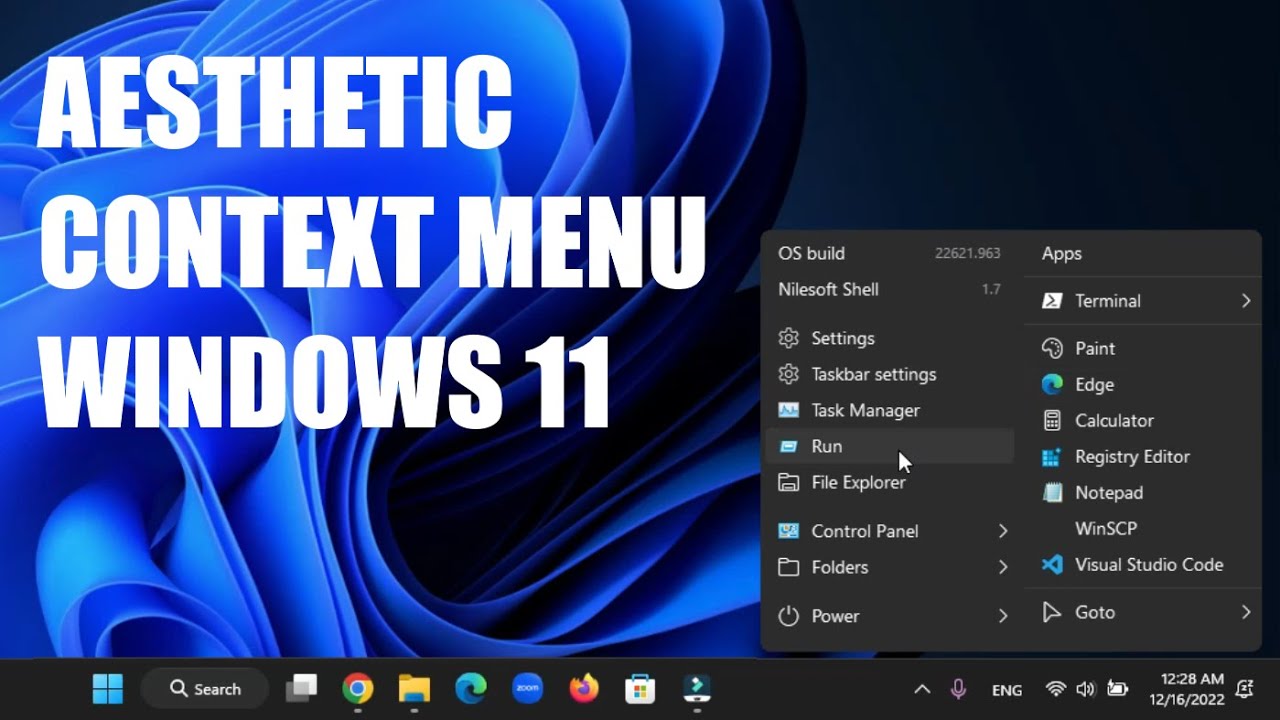Launch Firefox from the taskbar
This screenshot has width=1280, height=720.
tap(583, 688)
